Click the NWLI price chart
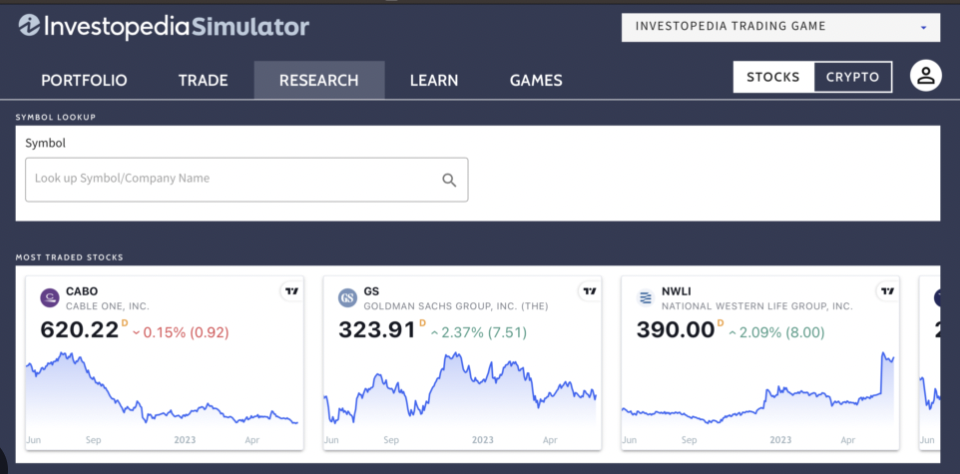The image size is (960, 474). coord(759,389)
